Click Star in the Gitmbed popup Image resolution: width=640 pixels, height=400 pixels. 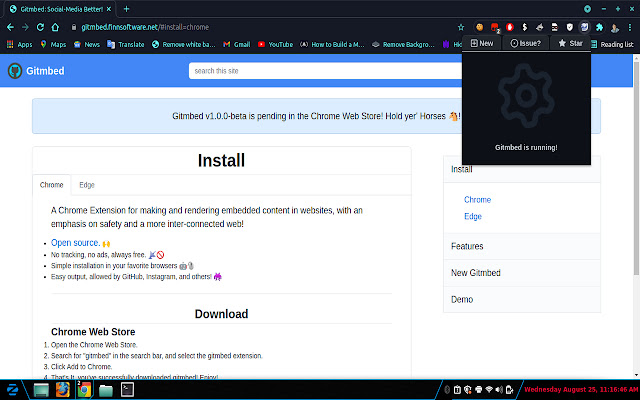pos(570,43)
